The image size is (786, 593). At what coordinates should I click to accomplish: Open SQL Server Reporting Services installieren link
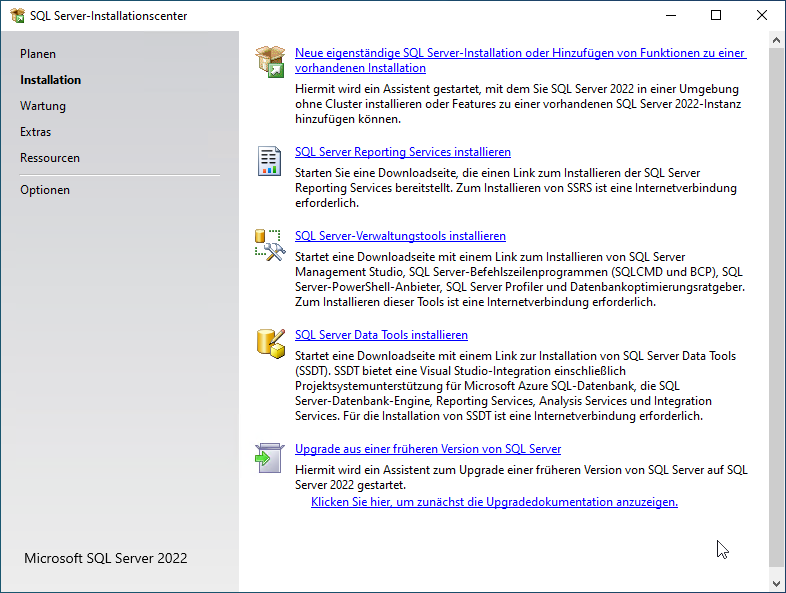click(x=403, y=152)
